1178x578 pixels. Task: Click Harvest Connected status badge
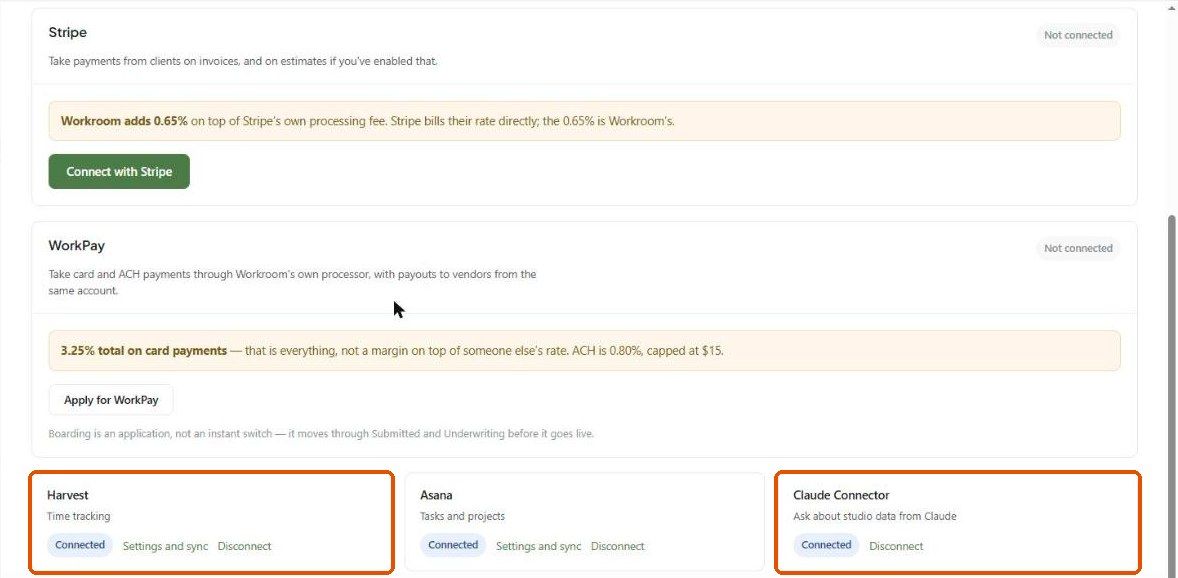[x=80, y=545]
